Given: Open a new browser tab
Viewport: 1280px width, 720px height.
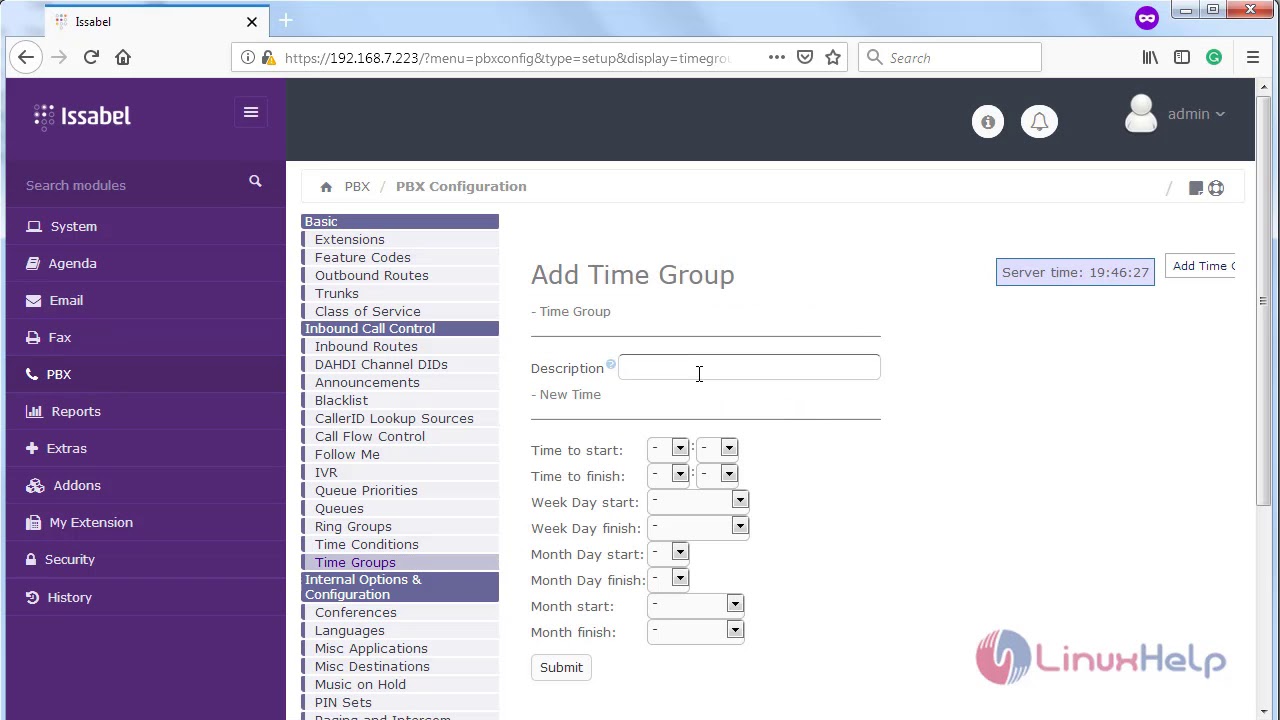Looking at the screenshot, I should 285,20.
